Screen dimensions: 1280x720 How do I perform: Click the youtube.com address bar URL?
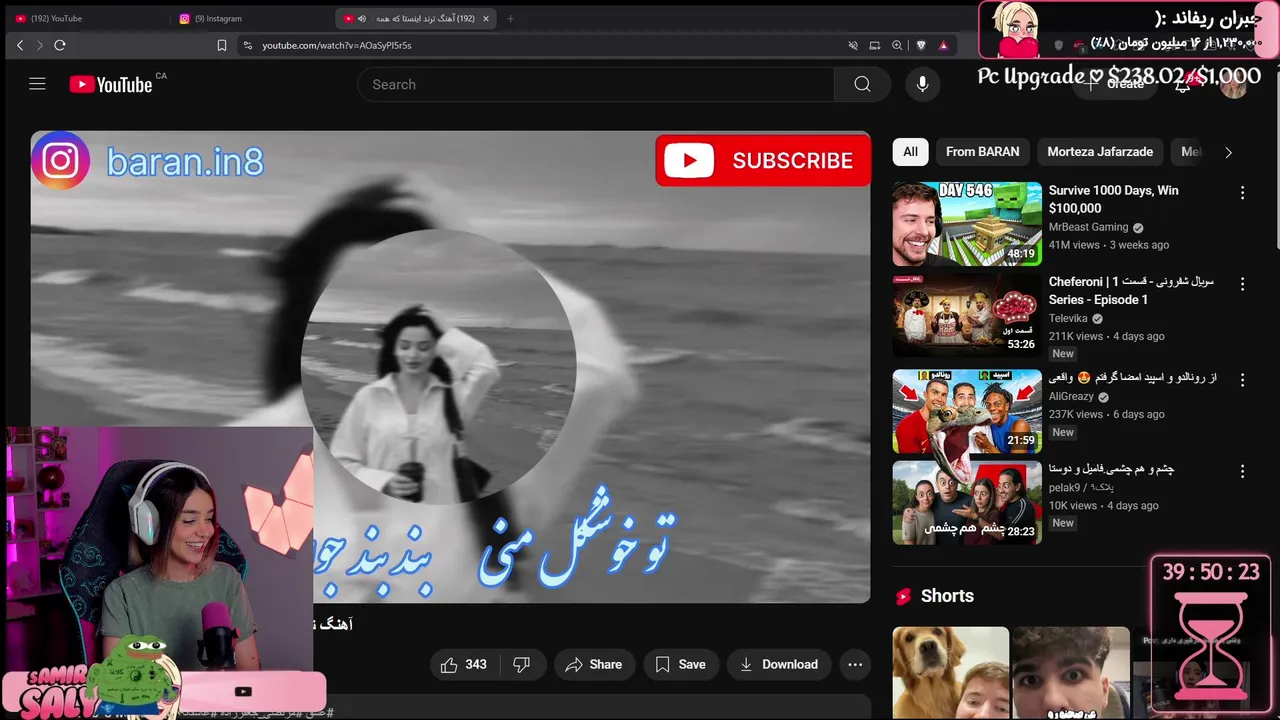tap(337, 45)
